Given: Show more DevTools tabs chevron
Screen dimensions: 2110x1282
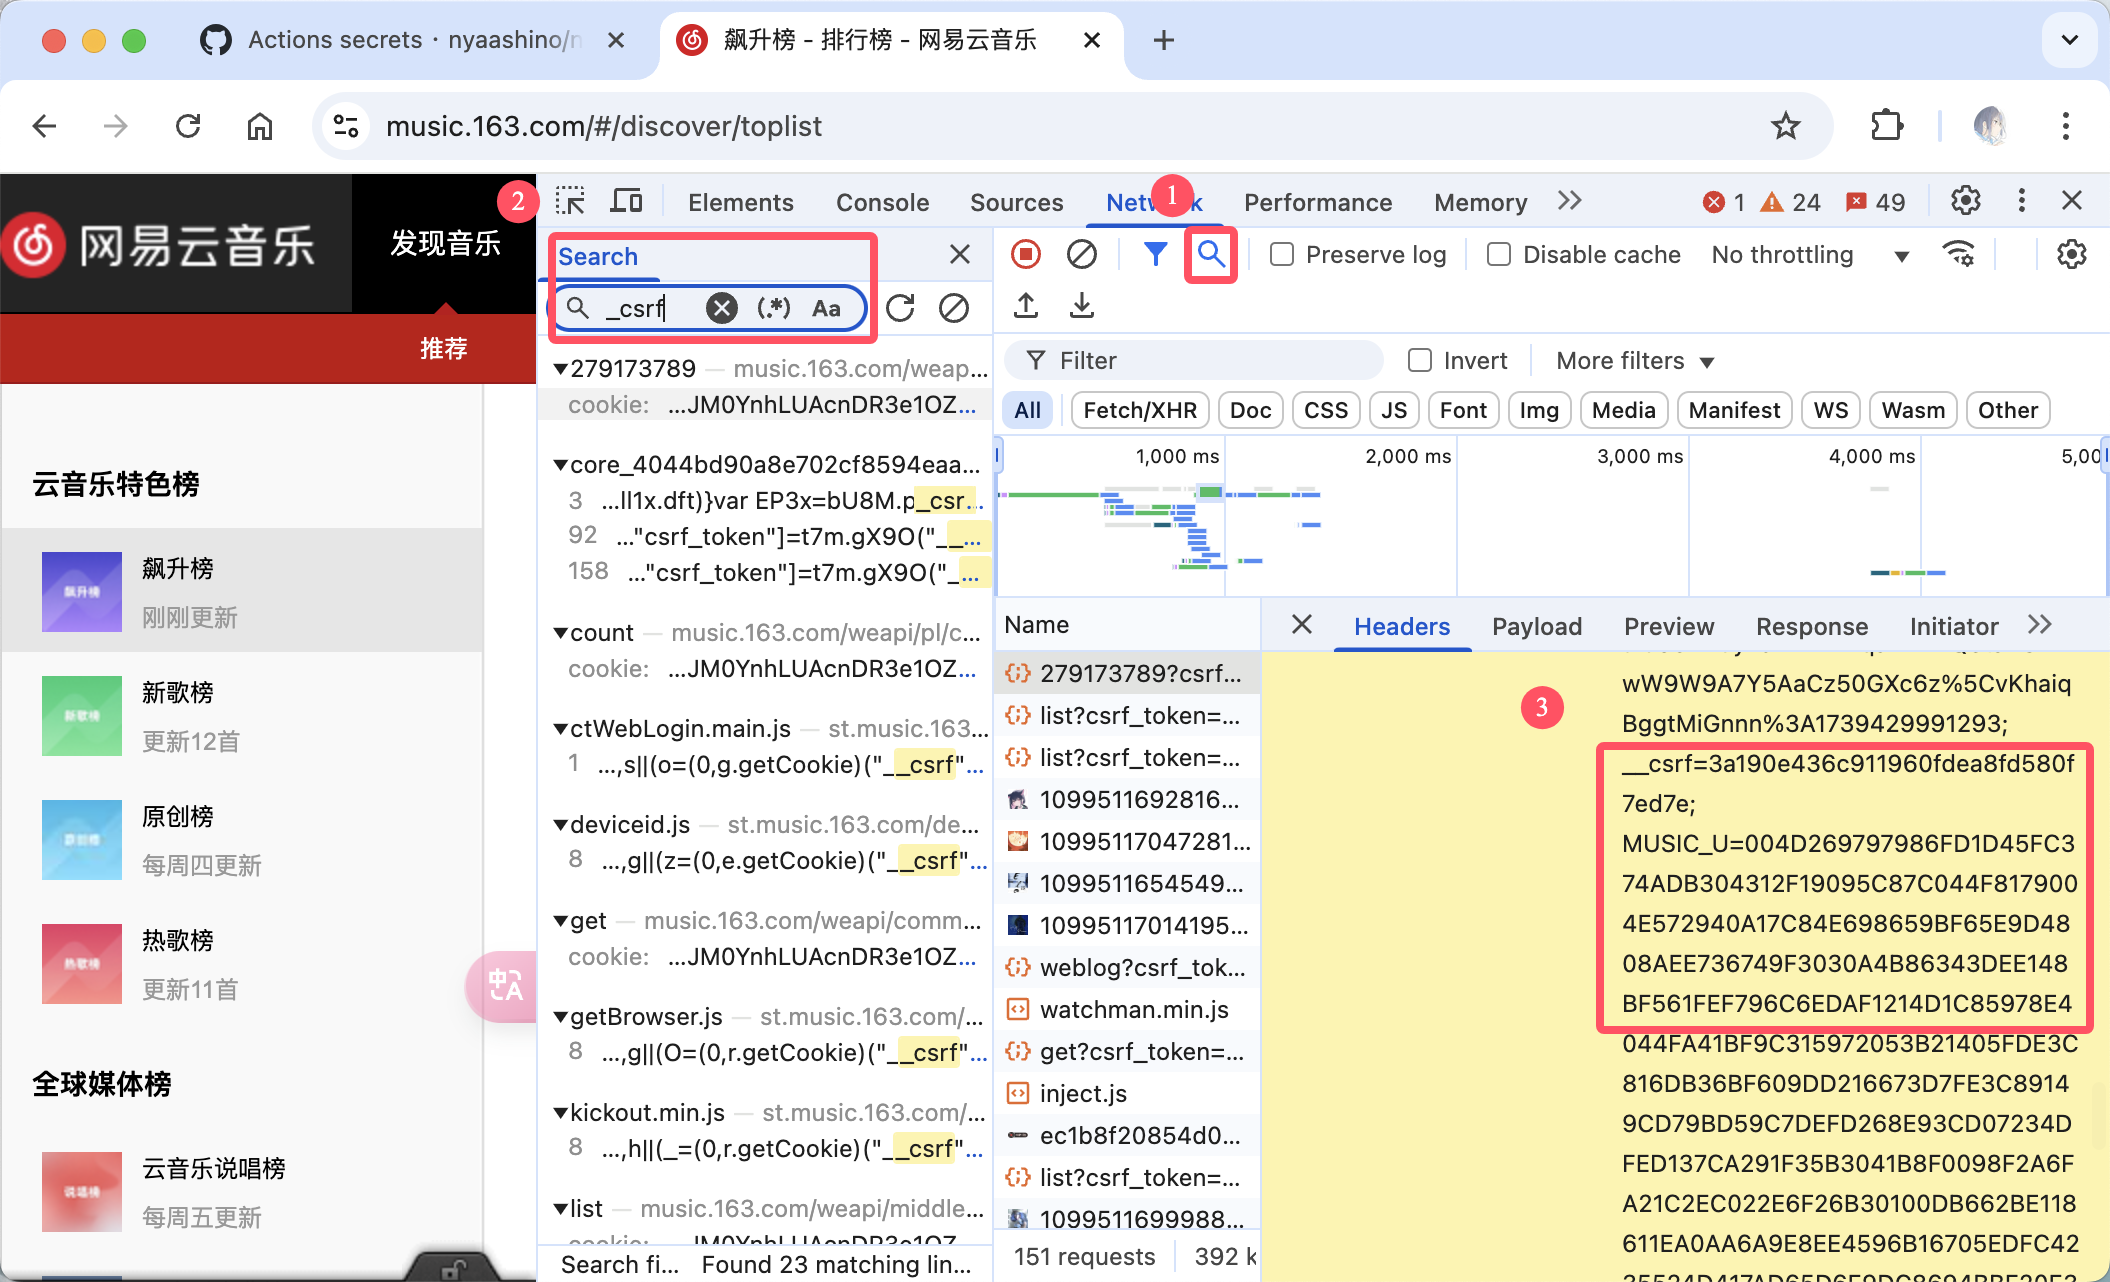Looking at the screenshot, I should click(x=1569, y=201).
